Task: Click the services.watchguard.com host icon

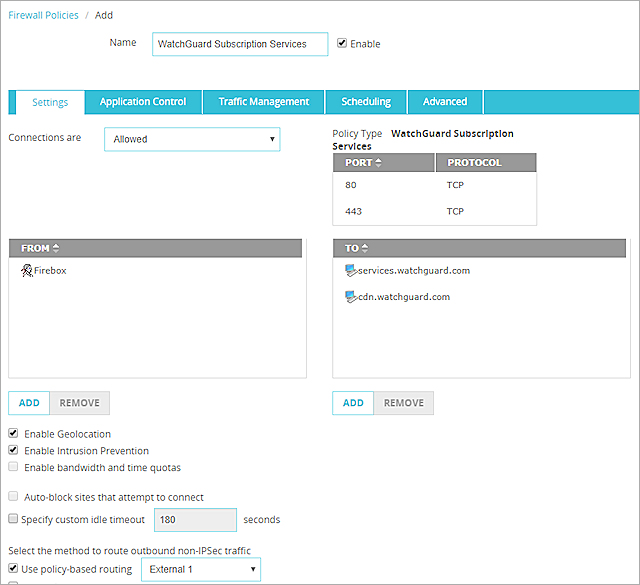Action: tap(350, 270)
